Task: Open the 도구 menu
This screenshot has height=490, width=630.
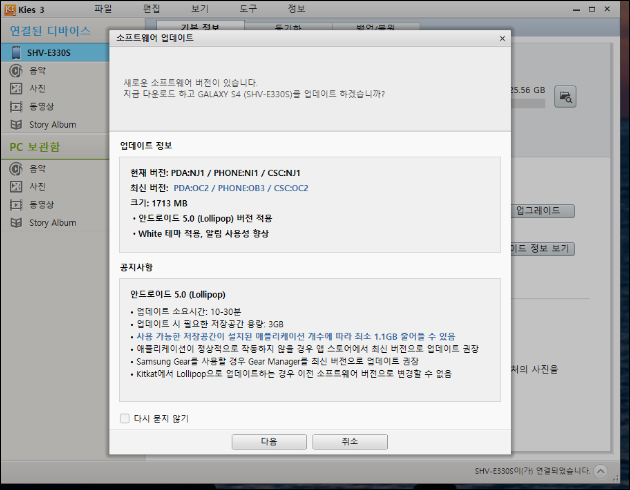Action: [248, 9]
